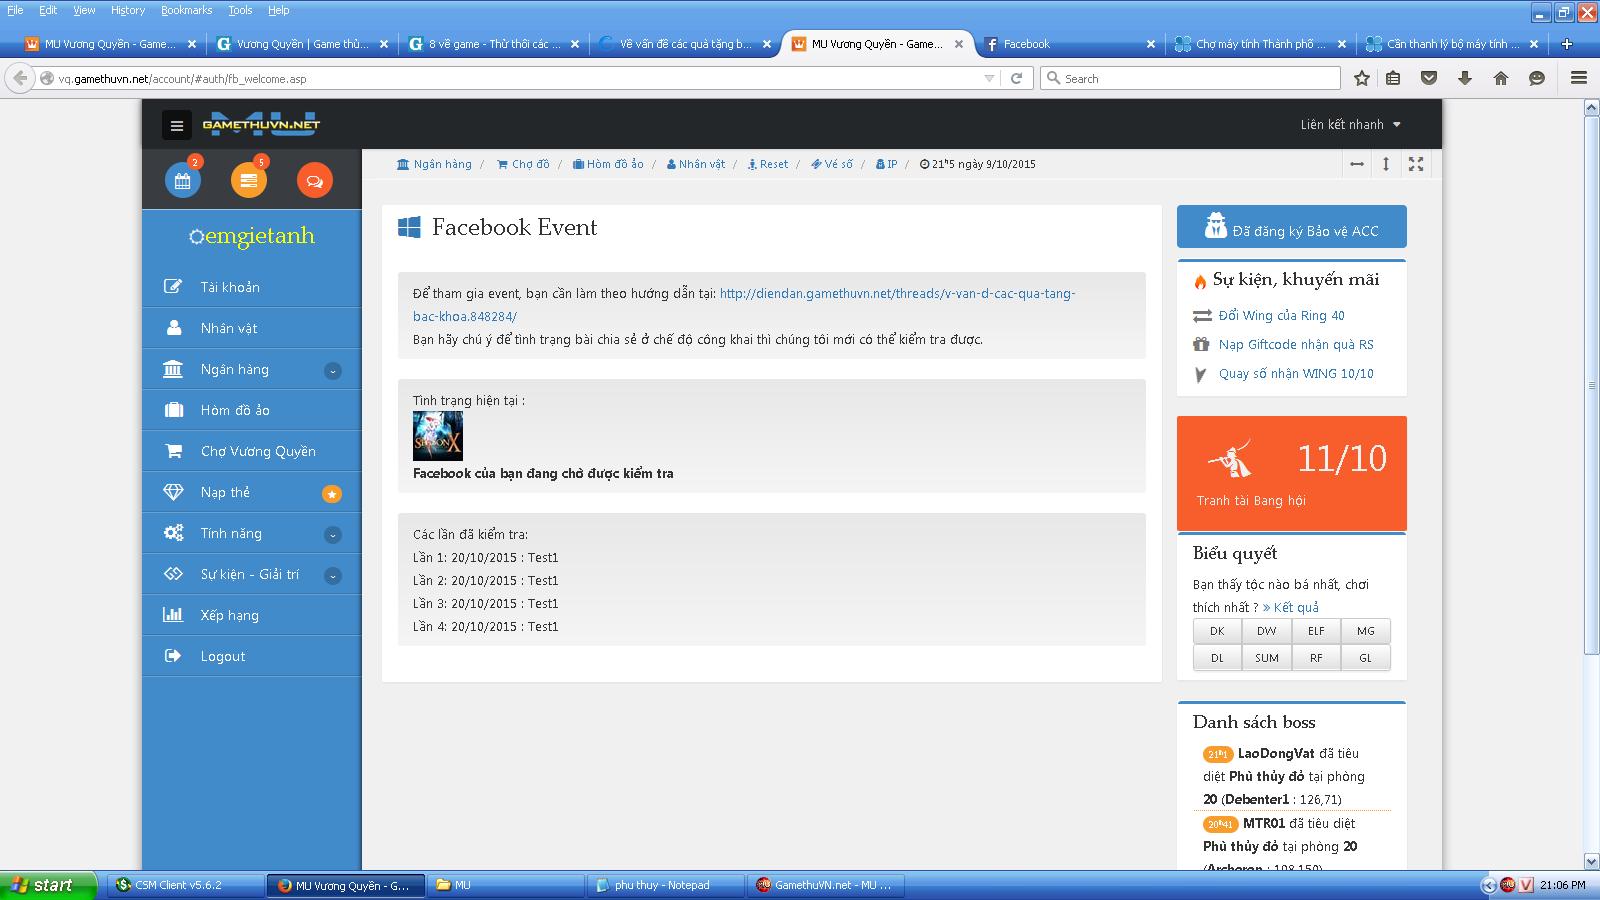This screenshot has height=900, width=1600.
Task: Toggle the hamburger sidebar menu button
Action: [x=177, y=125]
